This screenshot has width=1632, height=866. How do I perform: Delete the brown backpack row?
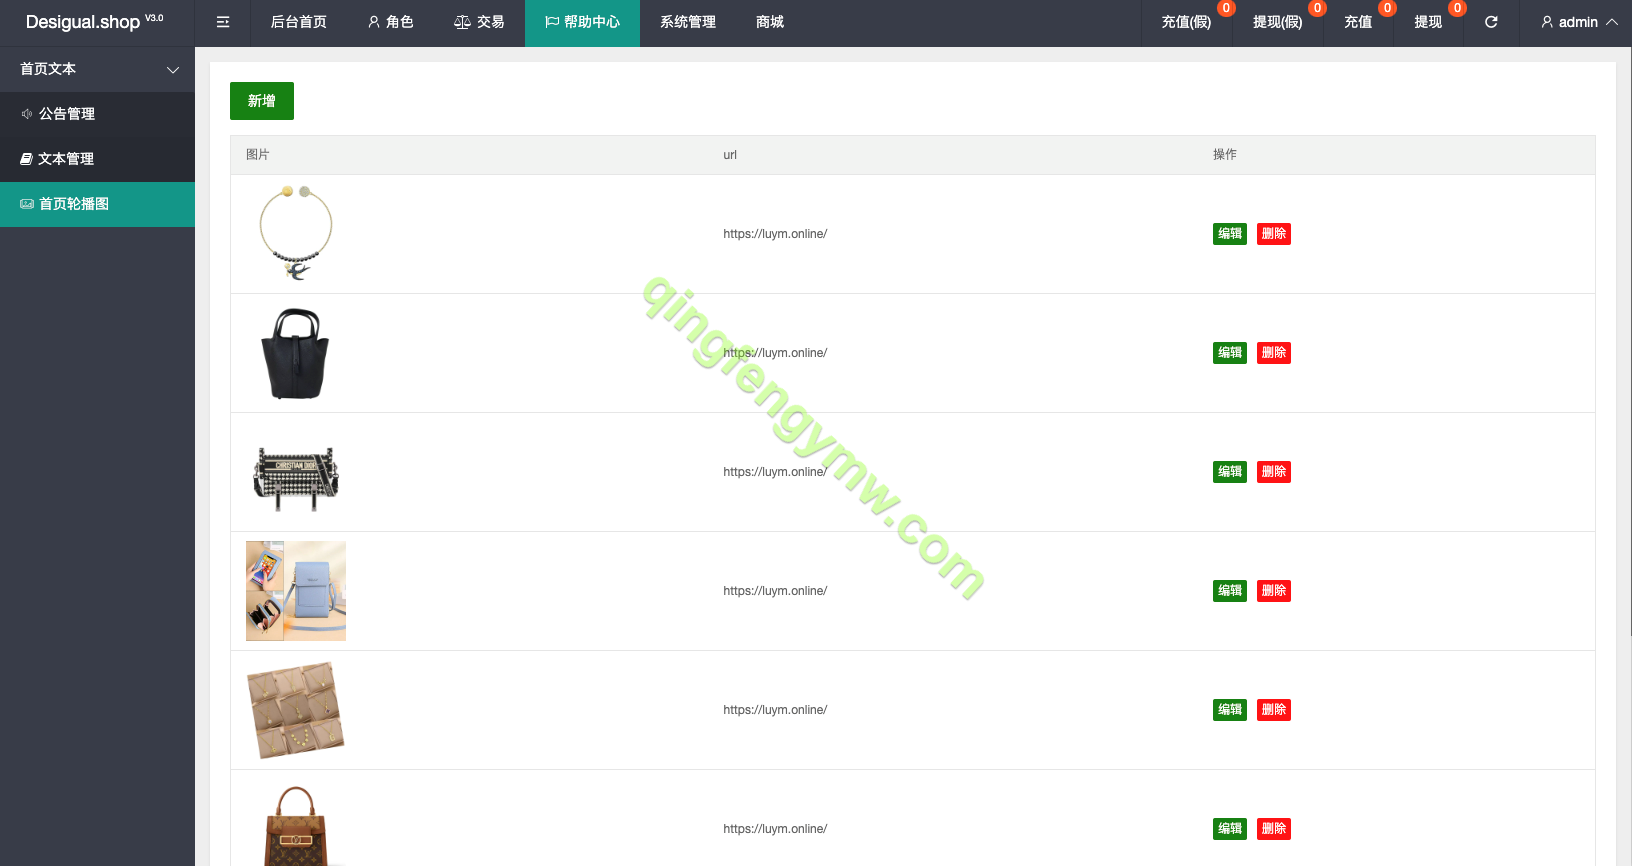point(1274,829)
